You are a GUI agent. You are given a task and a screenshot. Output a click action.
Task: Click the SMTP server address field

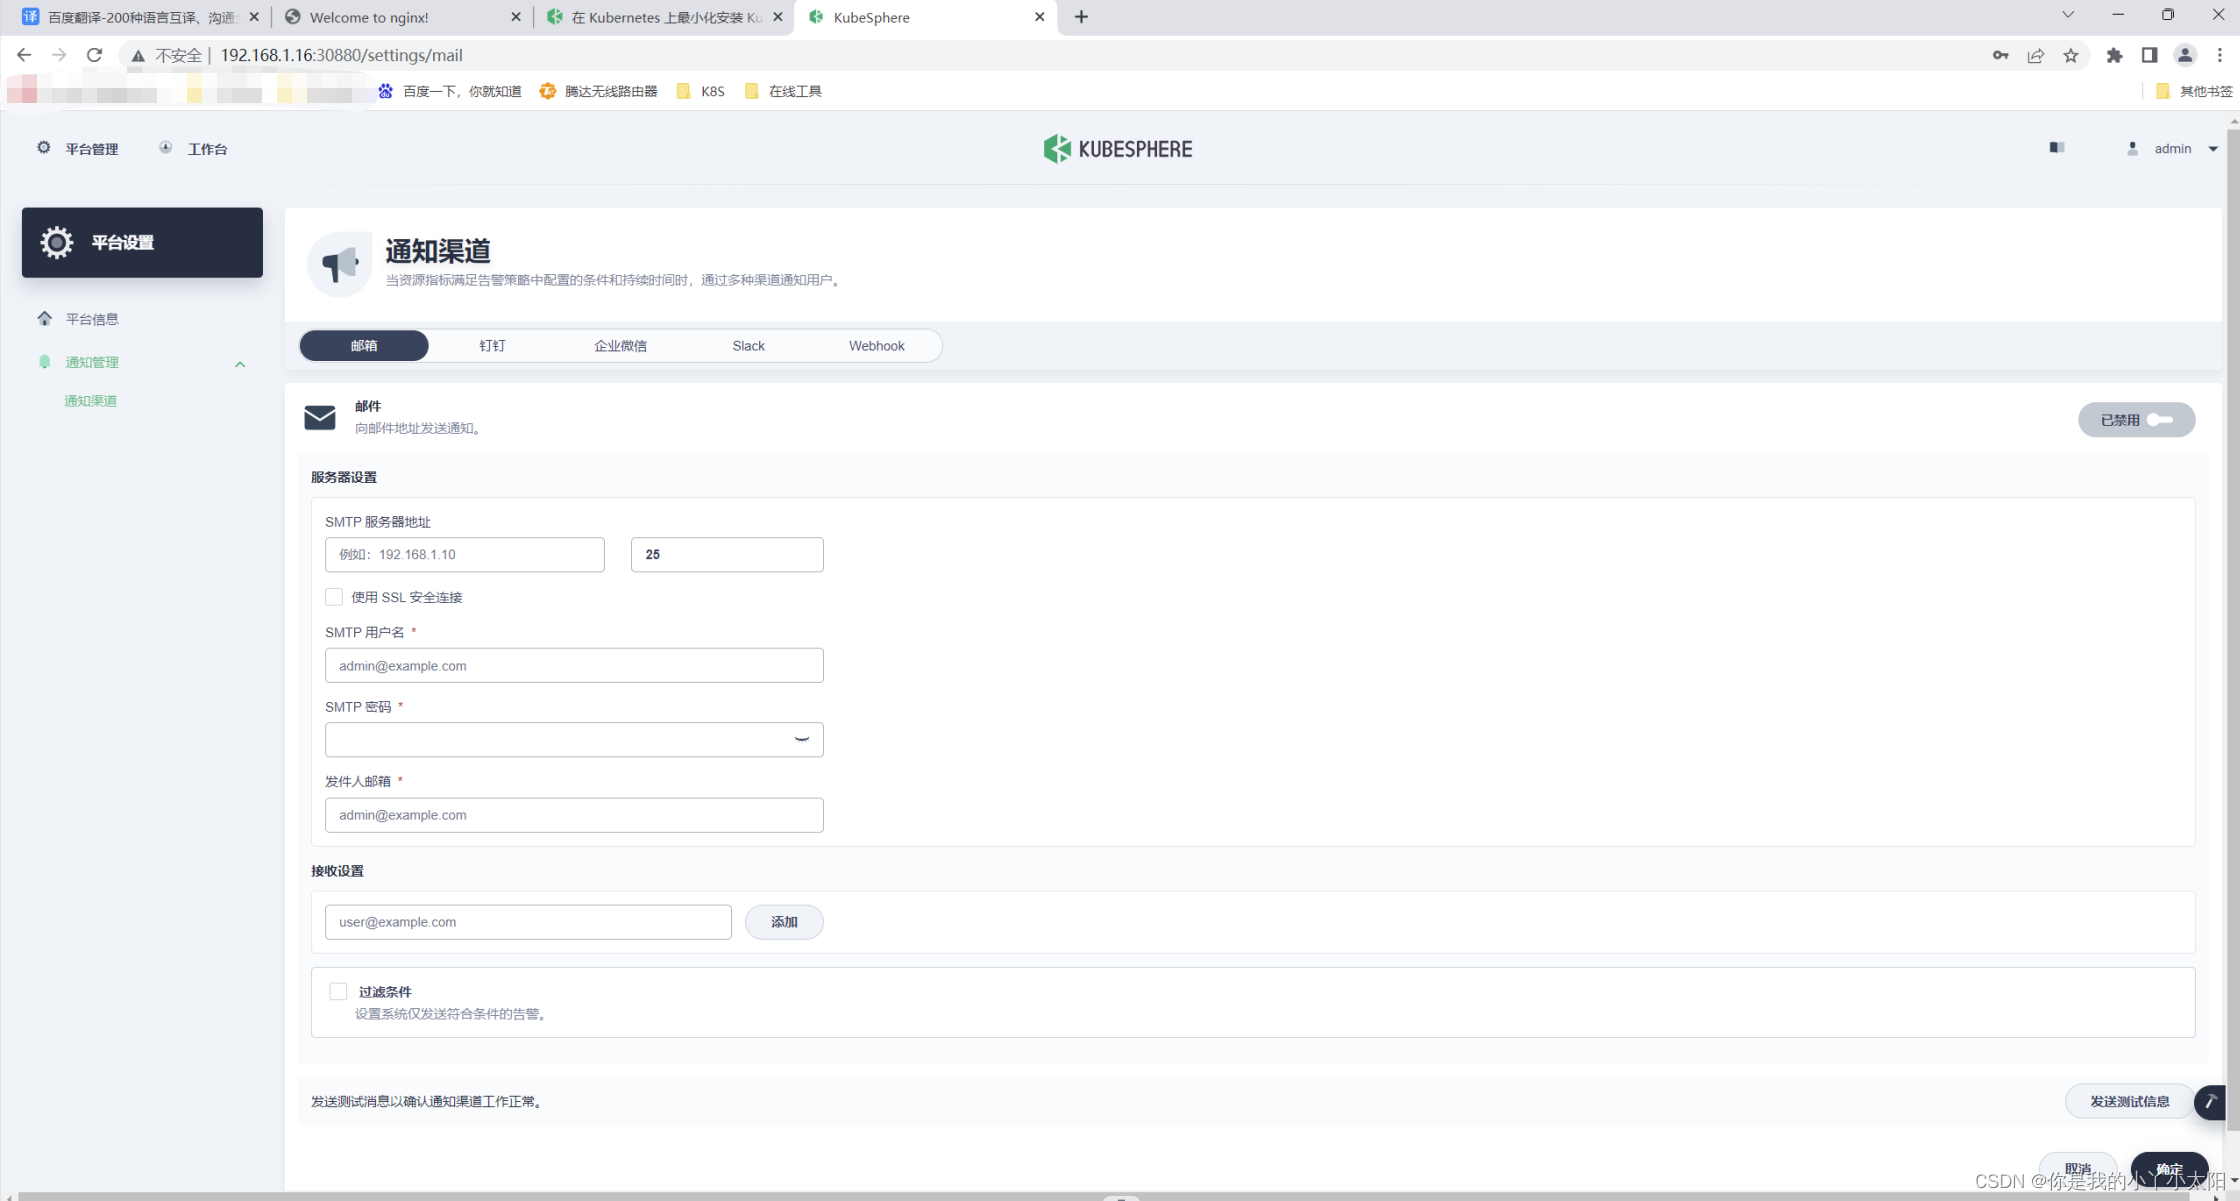point(465,554)
